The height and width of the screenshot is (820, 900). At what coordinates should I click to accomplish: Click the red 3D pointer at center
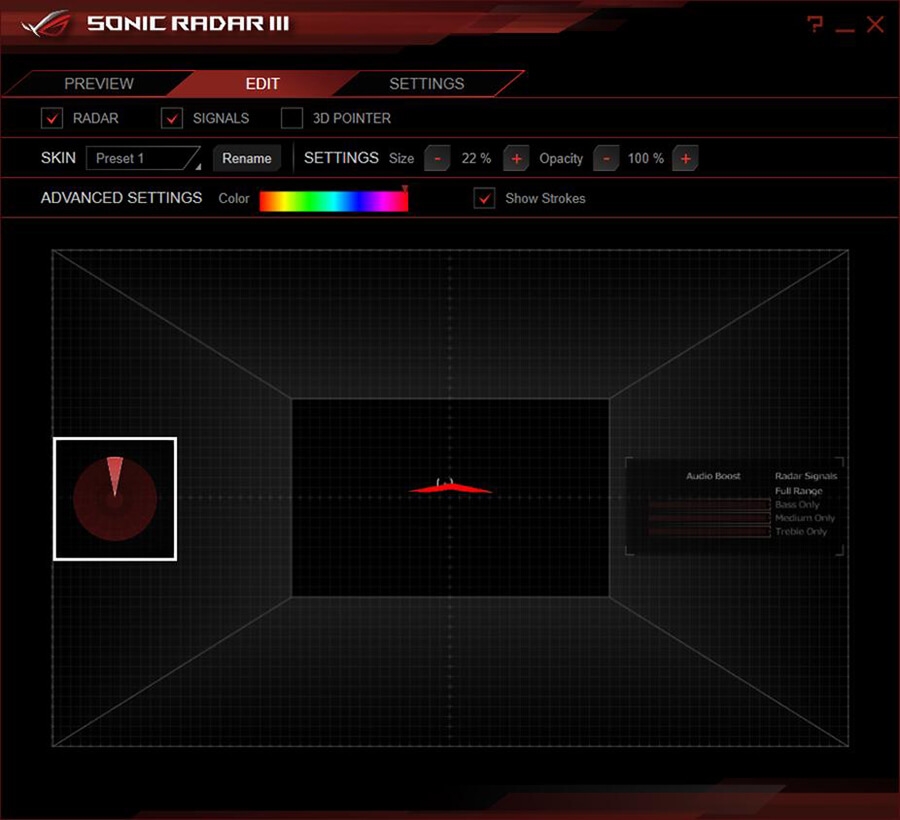450,488
